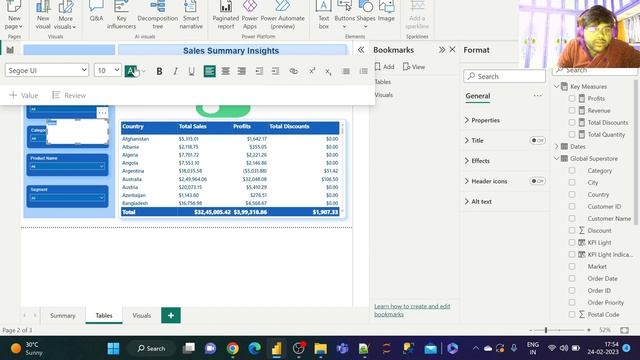Insert Decomposition tree visual
640x360 pixels.
[x=158, y=15]
